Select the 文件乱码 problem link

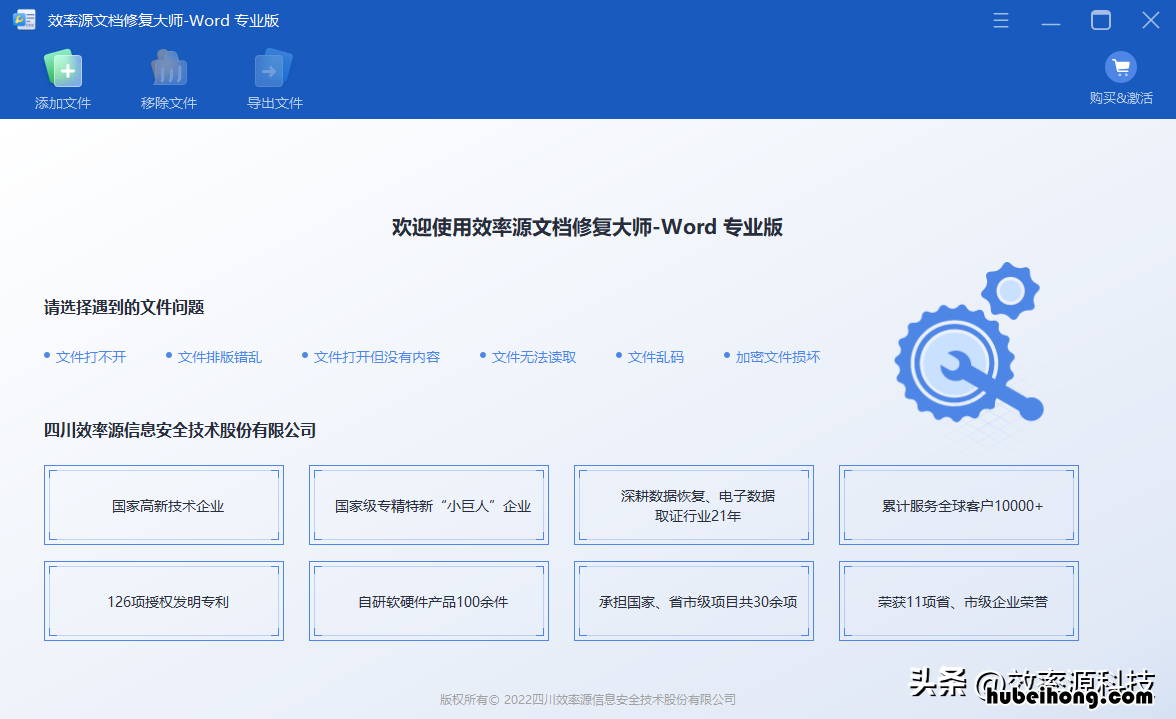[x=655, y=357]
